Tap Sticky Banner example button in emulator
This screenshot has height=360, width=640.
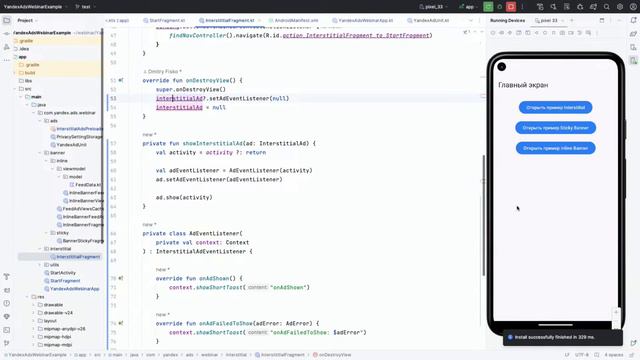click(556, 128)
